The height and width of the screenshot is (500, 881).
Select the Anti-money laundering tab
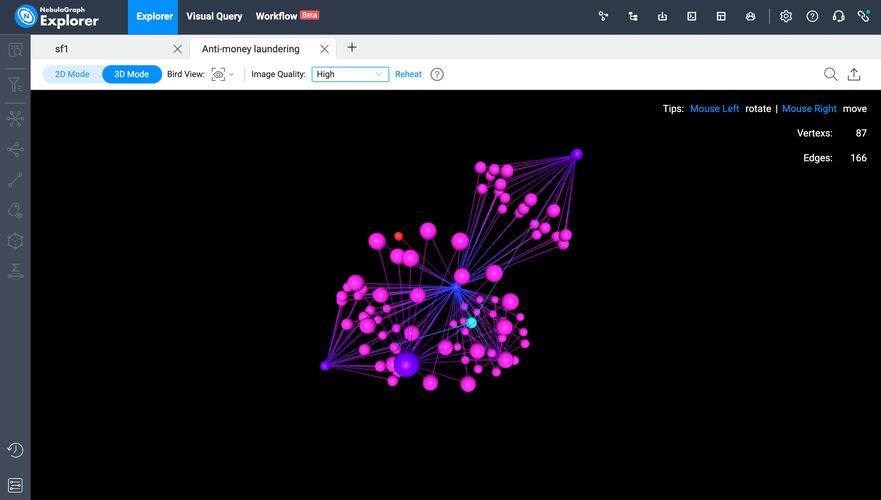click(251, 49)
